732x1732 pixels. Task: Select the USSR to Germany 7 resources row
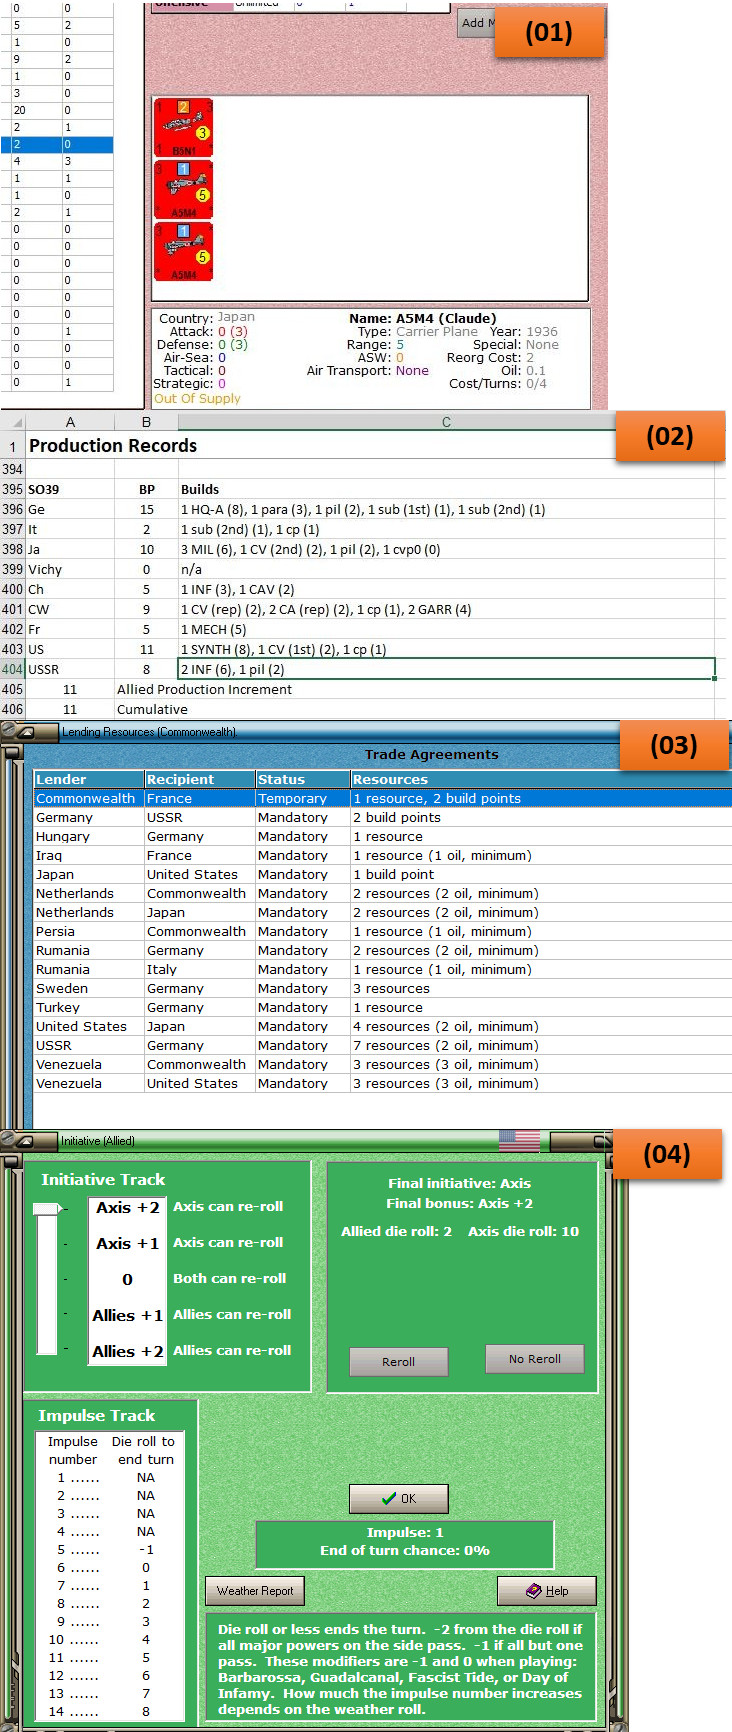click(383, 1045)
